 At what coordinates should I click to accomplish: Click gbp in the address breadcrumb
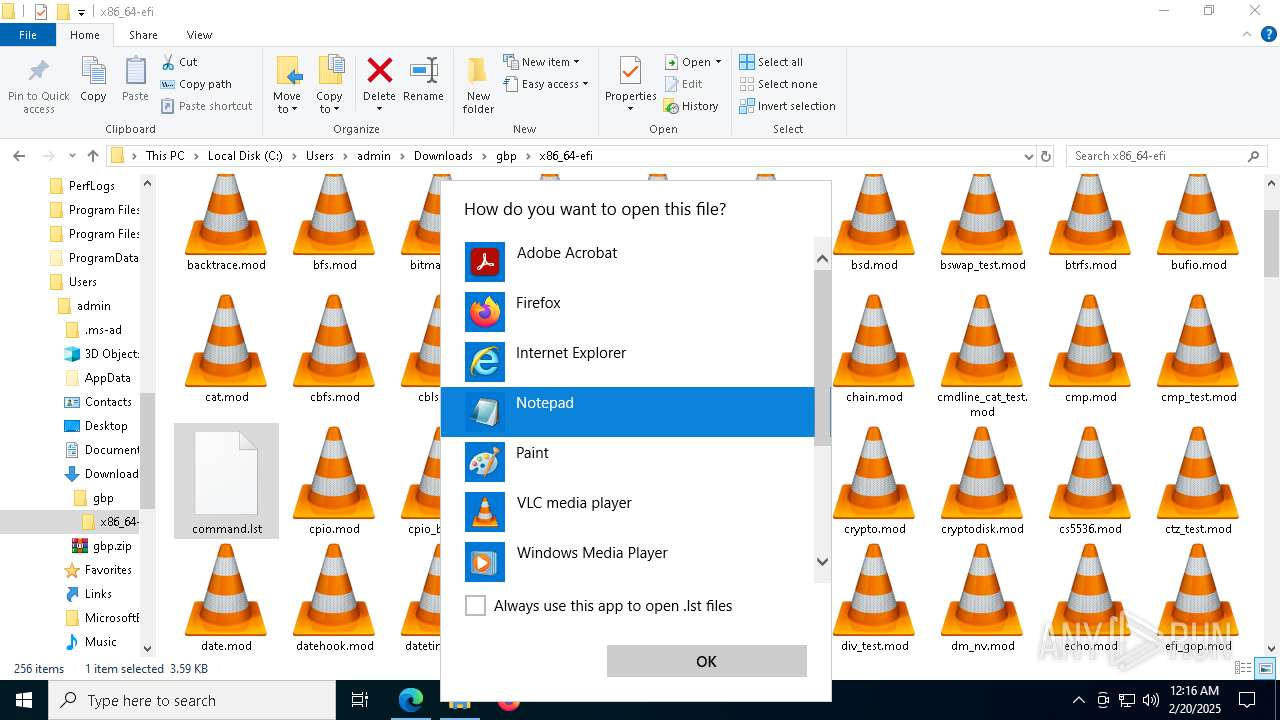[506, 156]
